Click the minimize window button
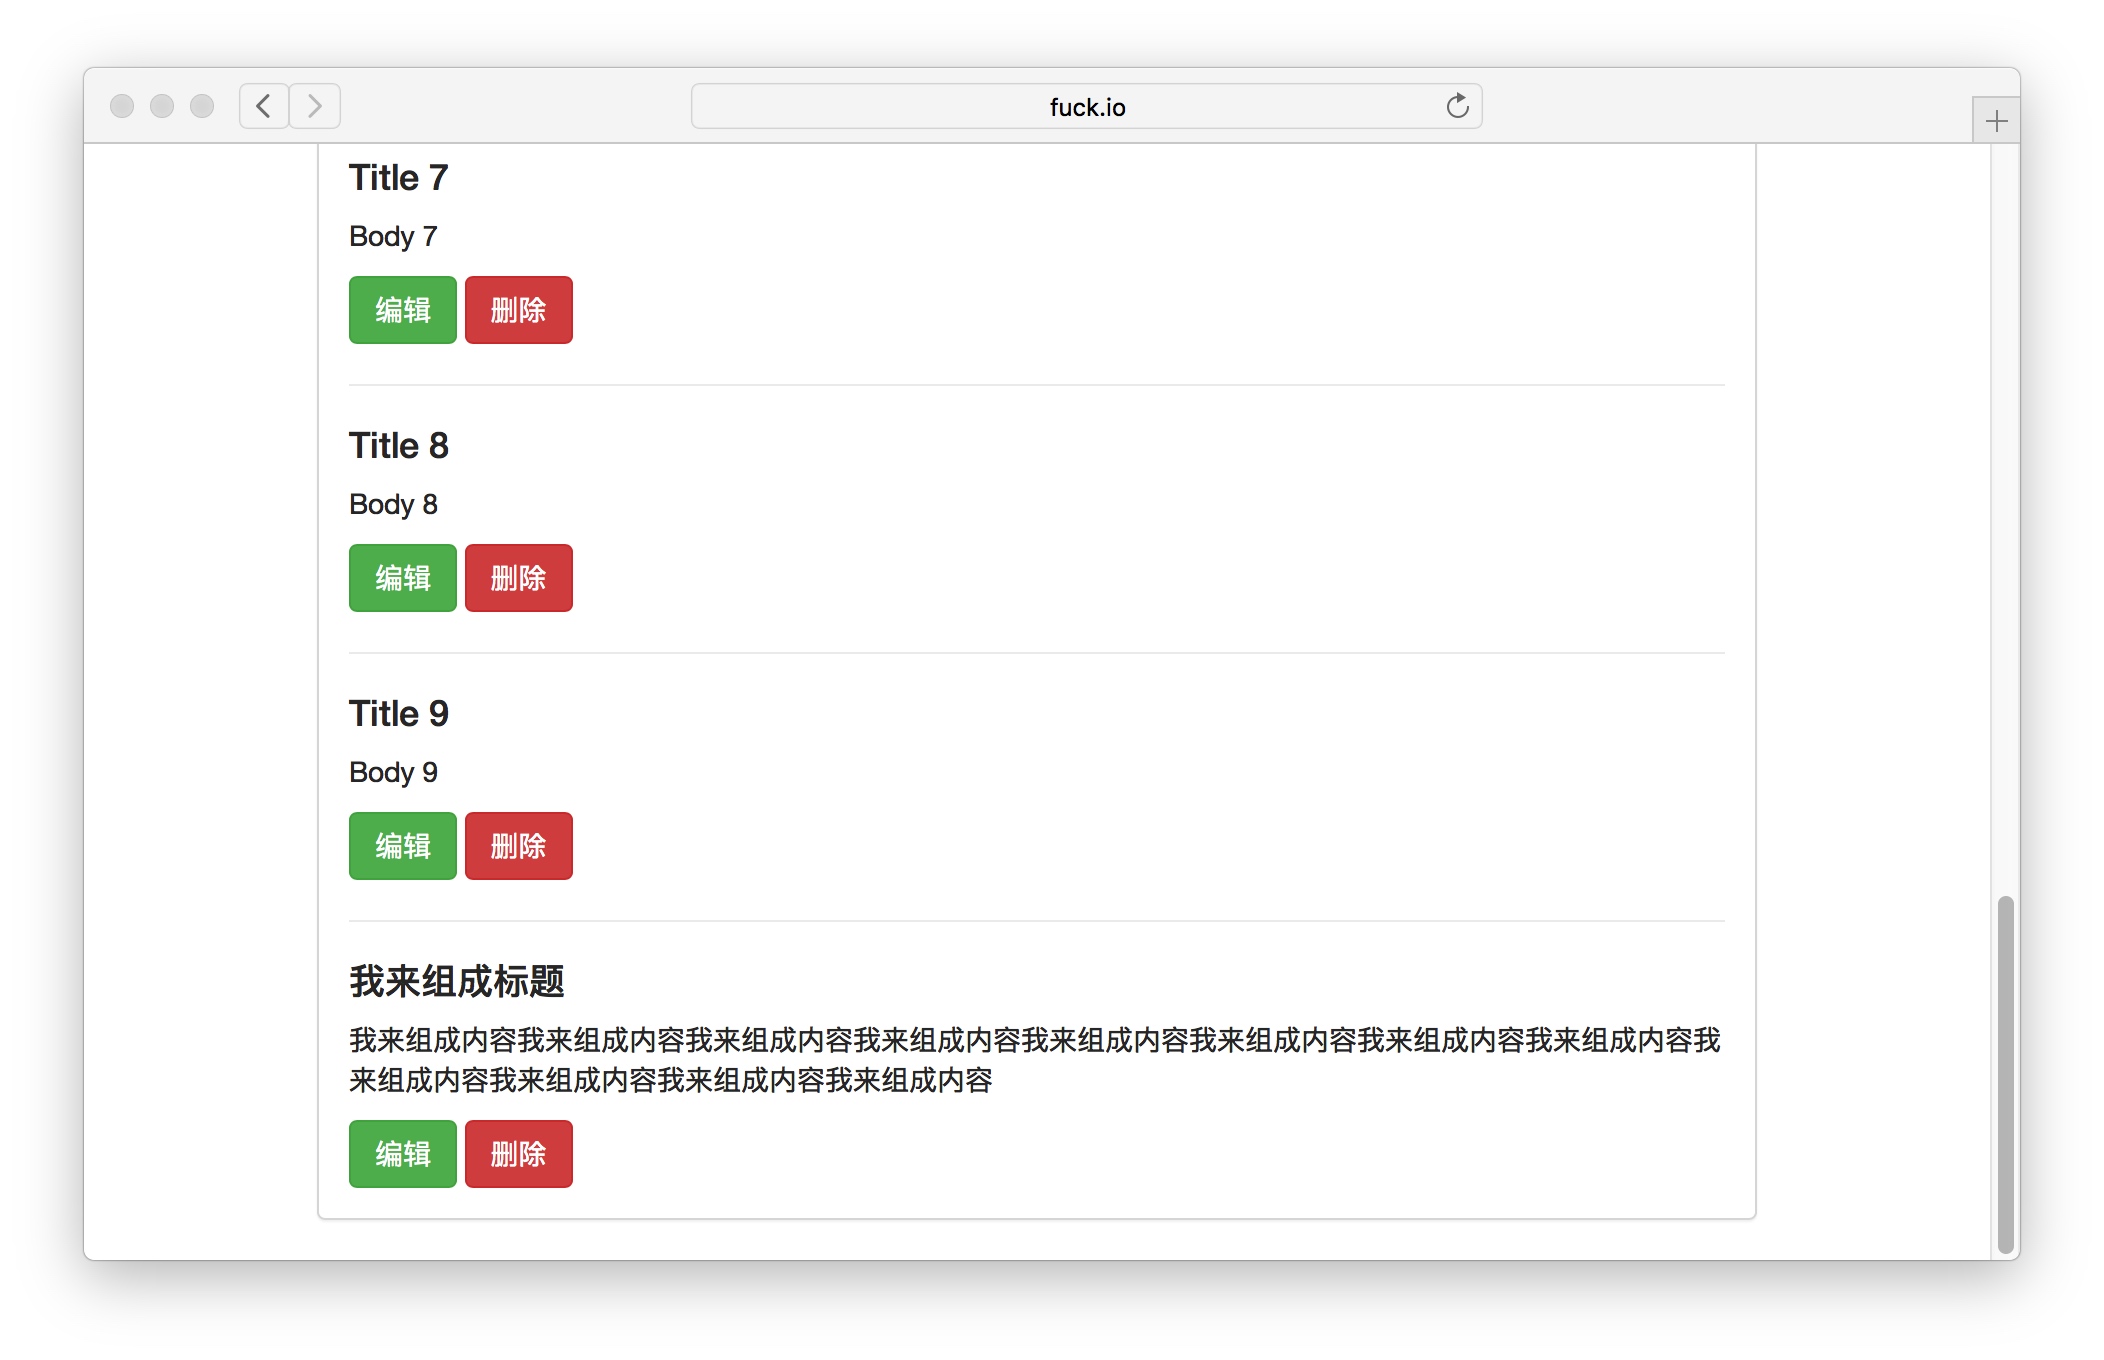 162,106
